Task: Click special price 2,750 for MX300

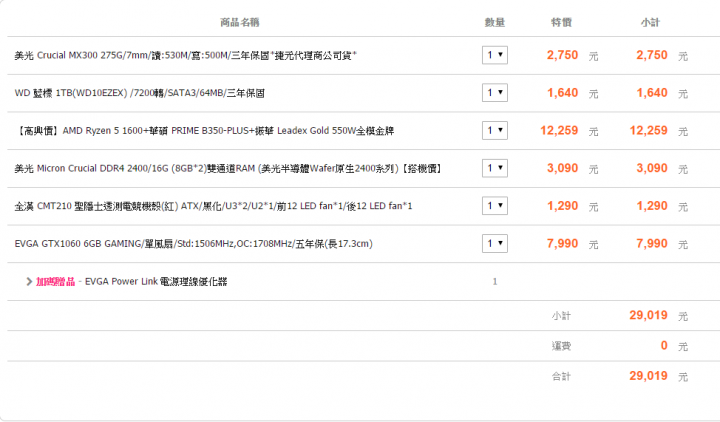Action: (562, 55)
